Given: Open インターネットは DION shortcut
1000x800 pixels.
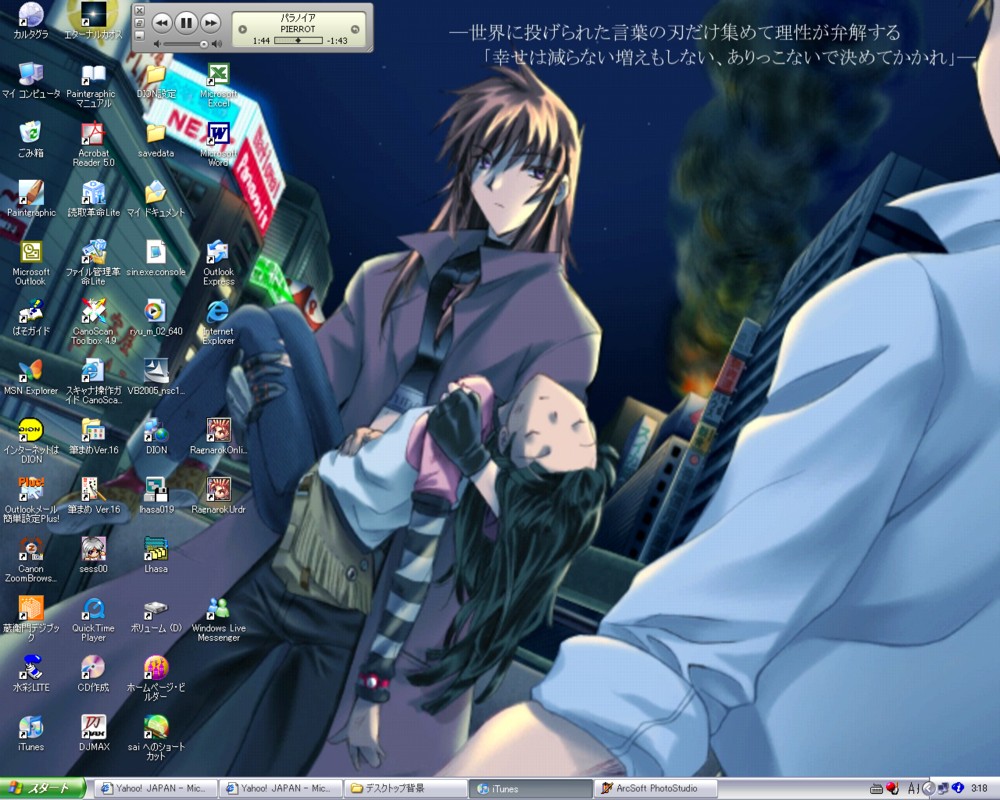Looking at the screenshot, I should tap(31, 441).
